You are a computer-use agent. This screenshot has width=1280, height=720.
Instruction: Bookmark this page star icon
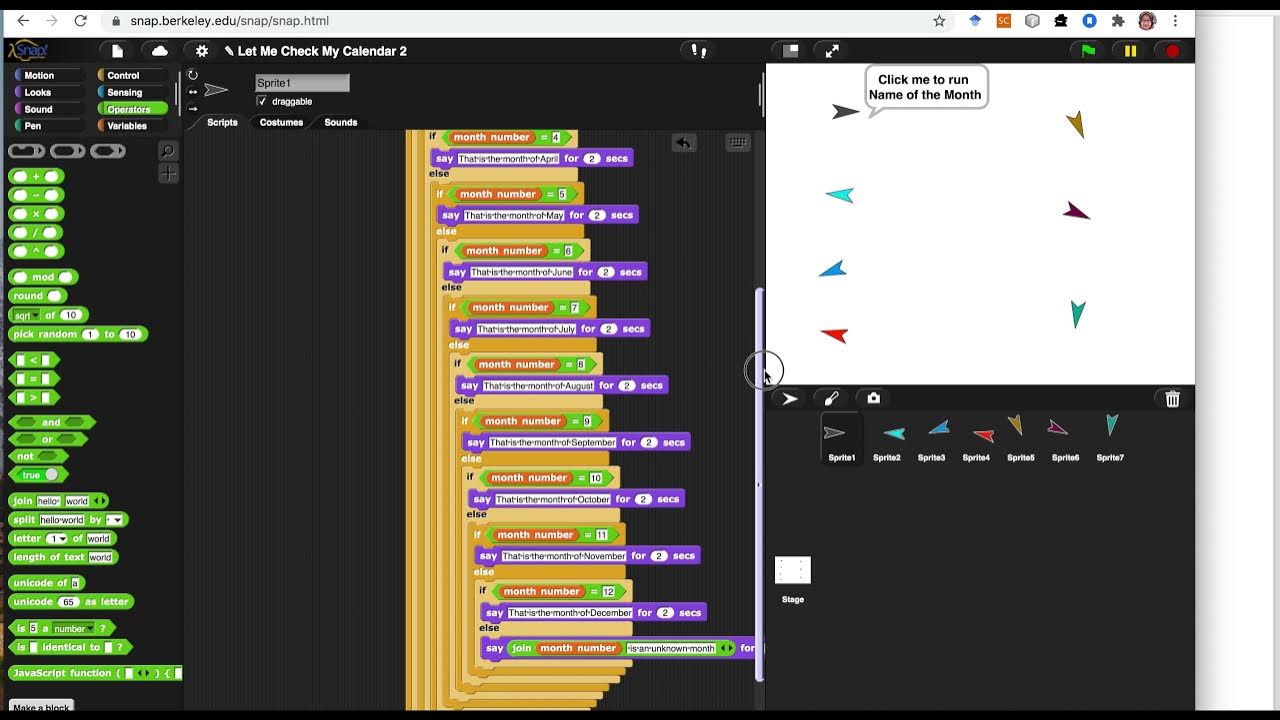[x=939, y=21]
